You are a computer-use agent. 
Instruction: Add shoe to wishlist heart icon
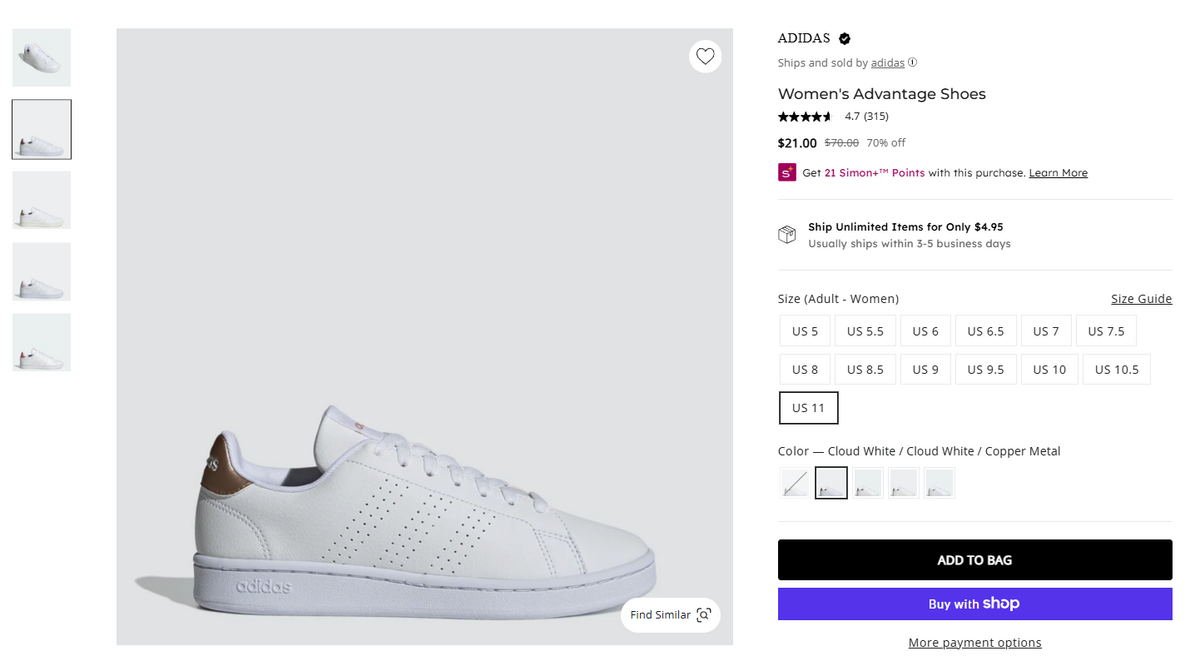tap(705, 57)
